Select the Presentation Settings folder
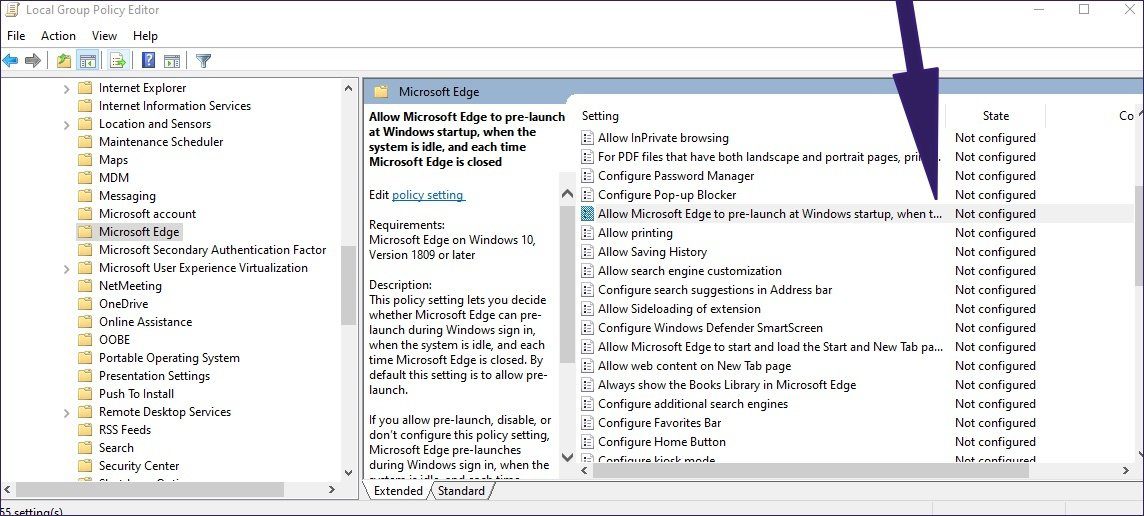This screenshot has width=1144, height=516. (x=154, y=376)
